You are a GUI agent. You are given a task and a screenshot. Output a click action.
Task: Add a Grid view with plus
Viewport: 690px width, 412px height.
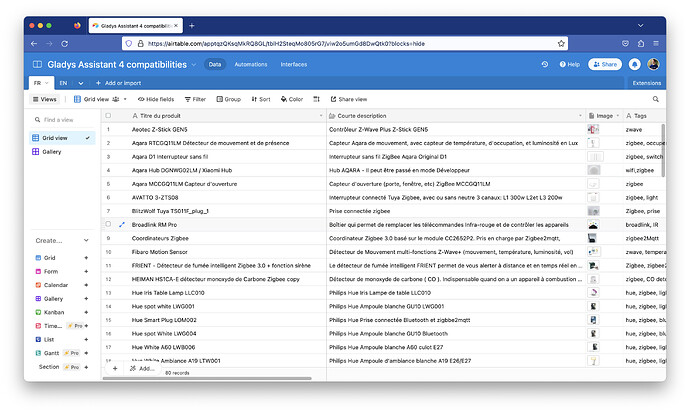click(86, 258)
